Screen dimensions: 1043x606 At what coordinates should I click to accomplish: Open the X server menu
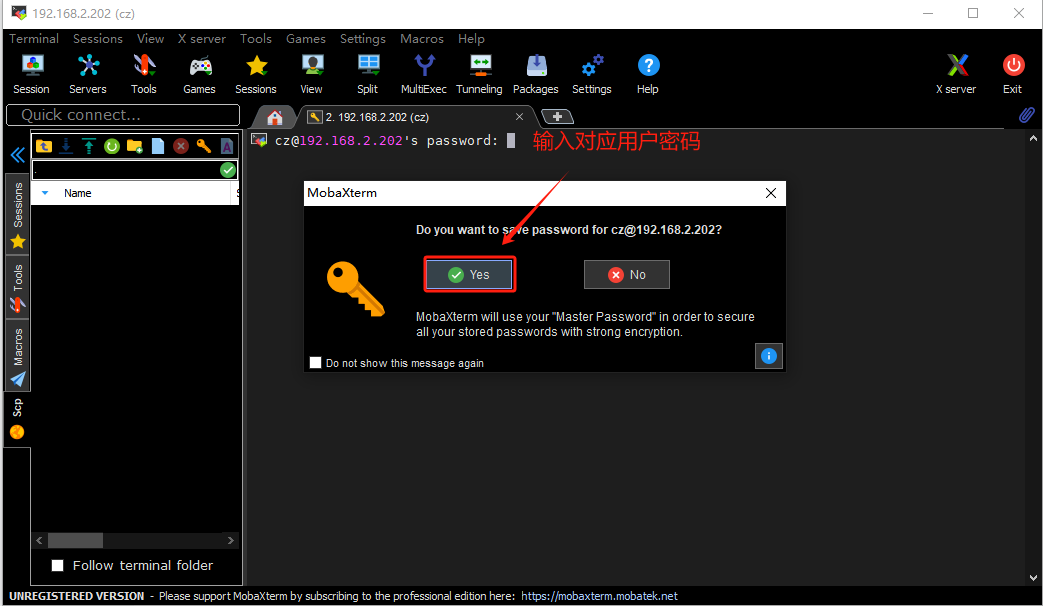202,39
